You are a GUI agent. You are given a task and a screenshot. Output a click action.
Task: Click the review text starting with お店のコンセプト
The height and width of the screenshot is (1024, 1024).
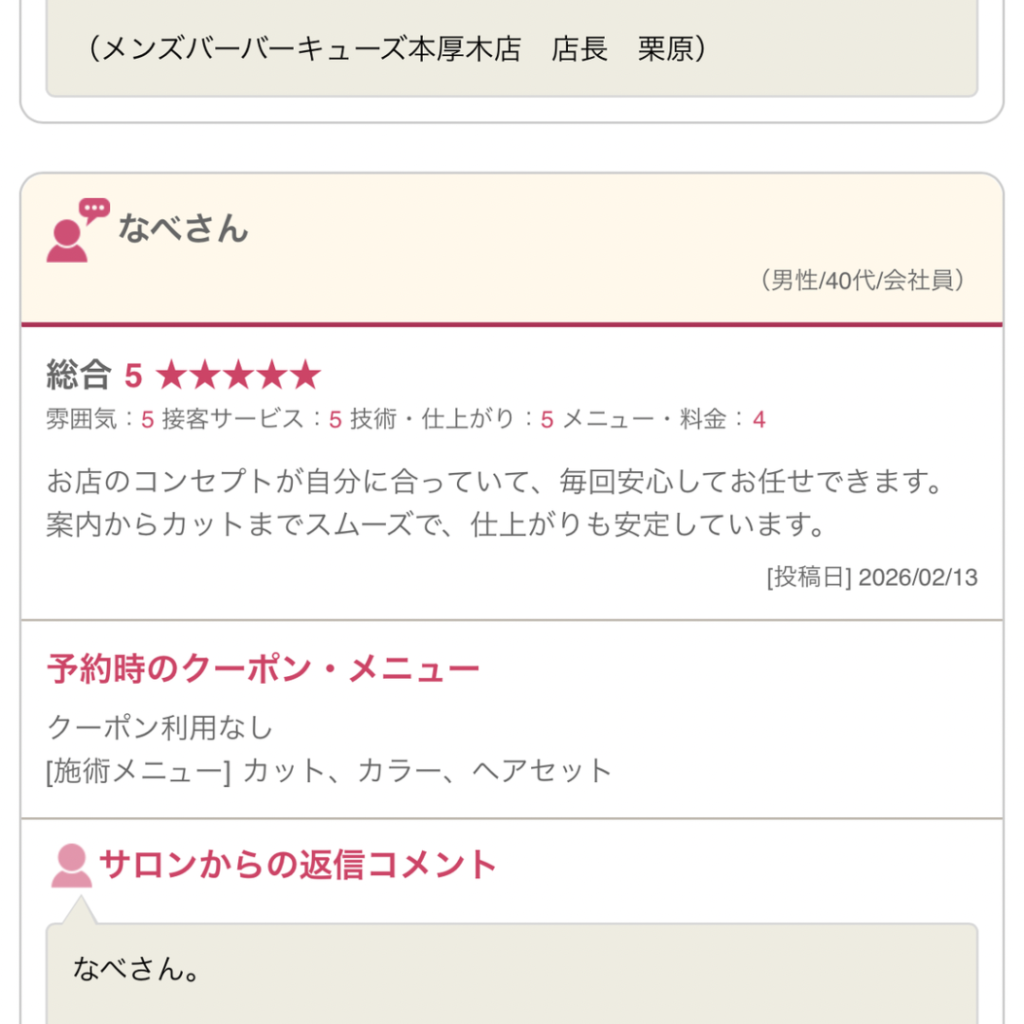[x=495, y=502]
